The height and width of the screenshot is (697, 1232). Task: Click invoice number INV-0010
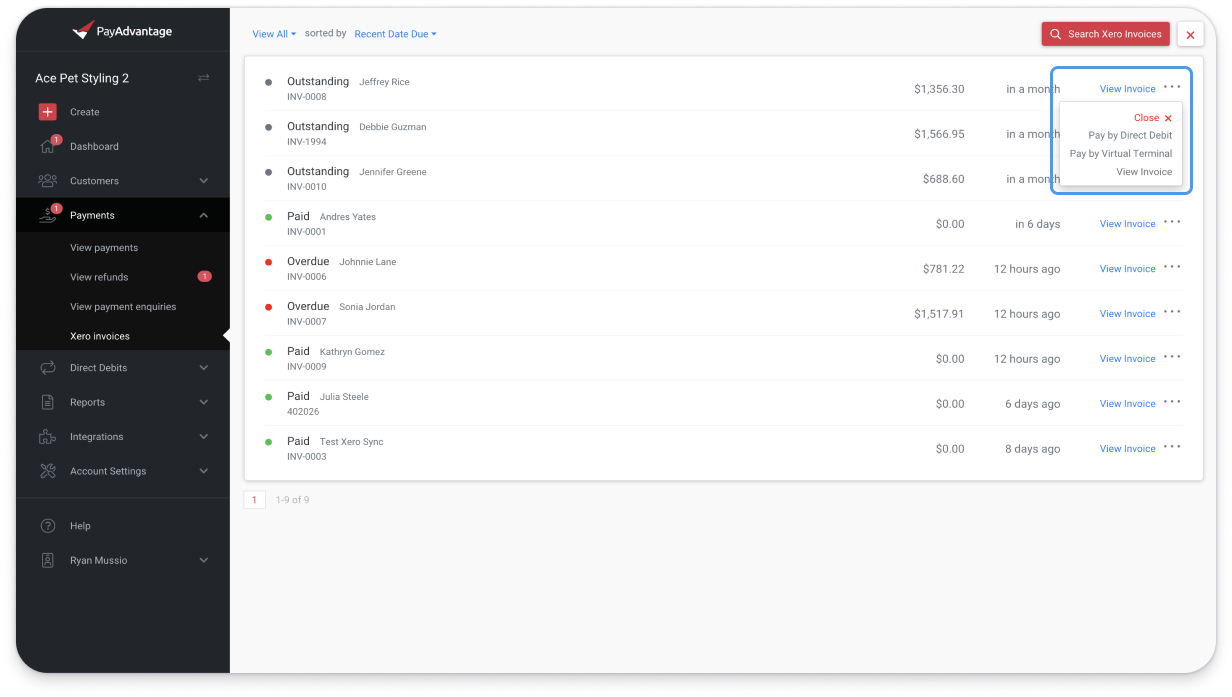tap(307, 187)
